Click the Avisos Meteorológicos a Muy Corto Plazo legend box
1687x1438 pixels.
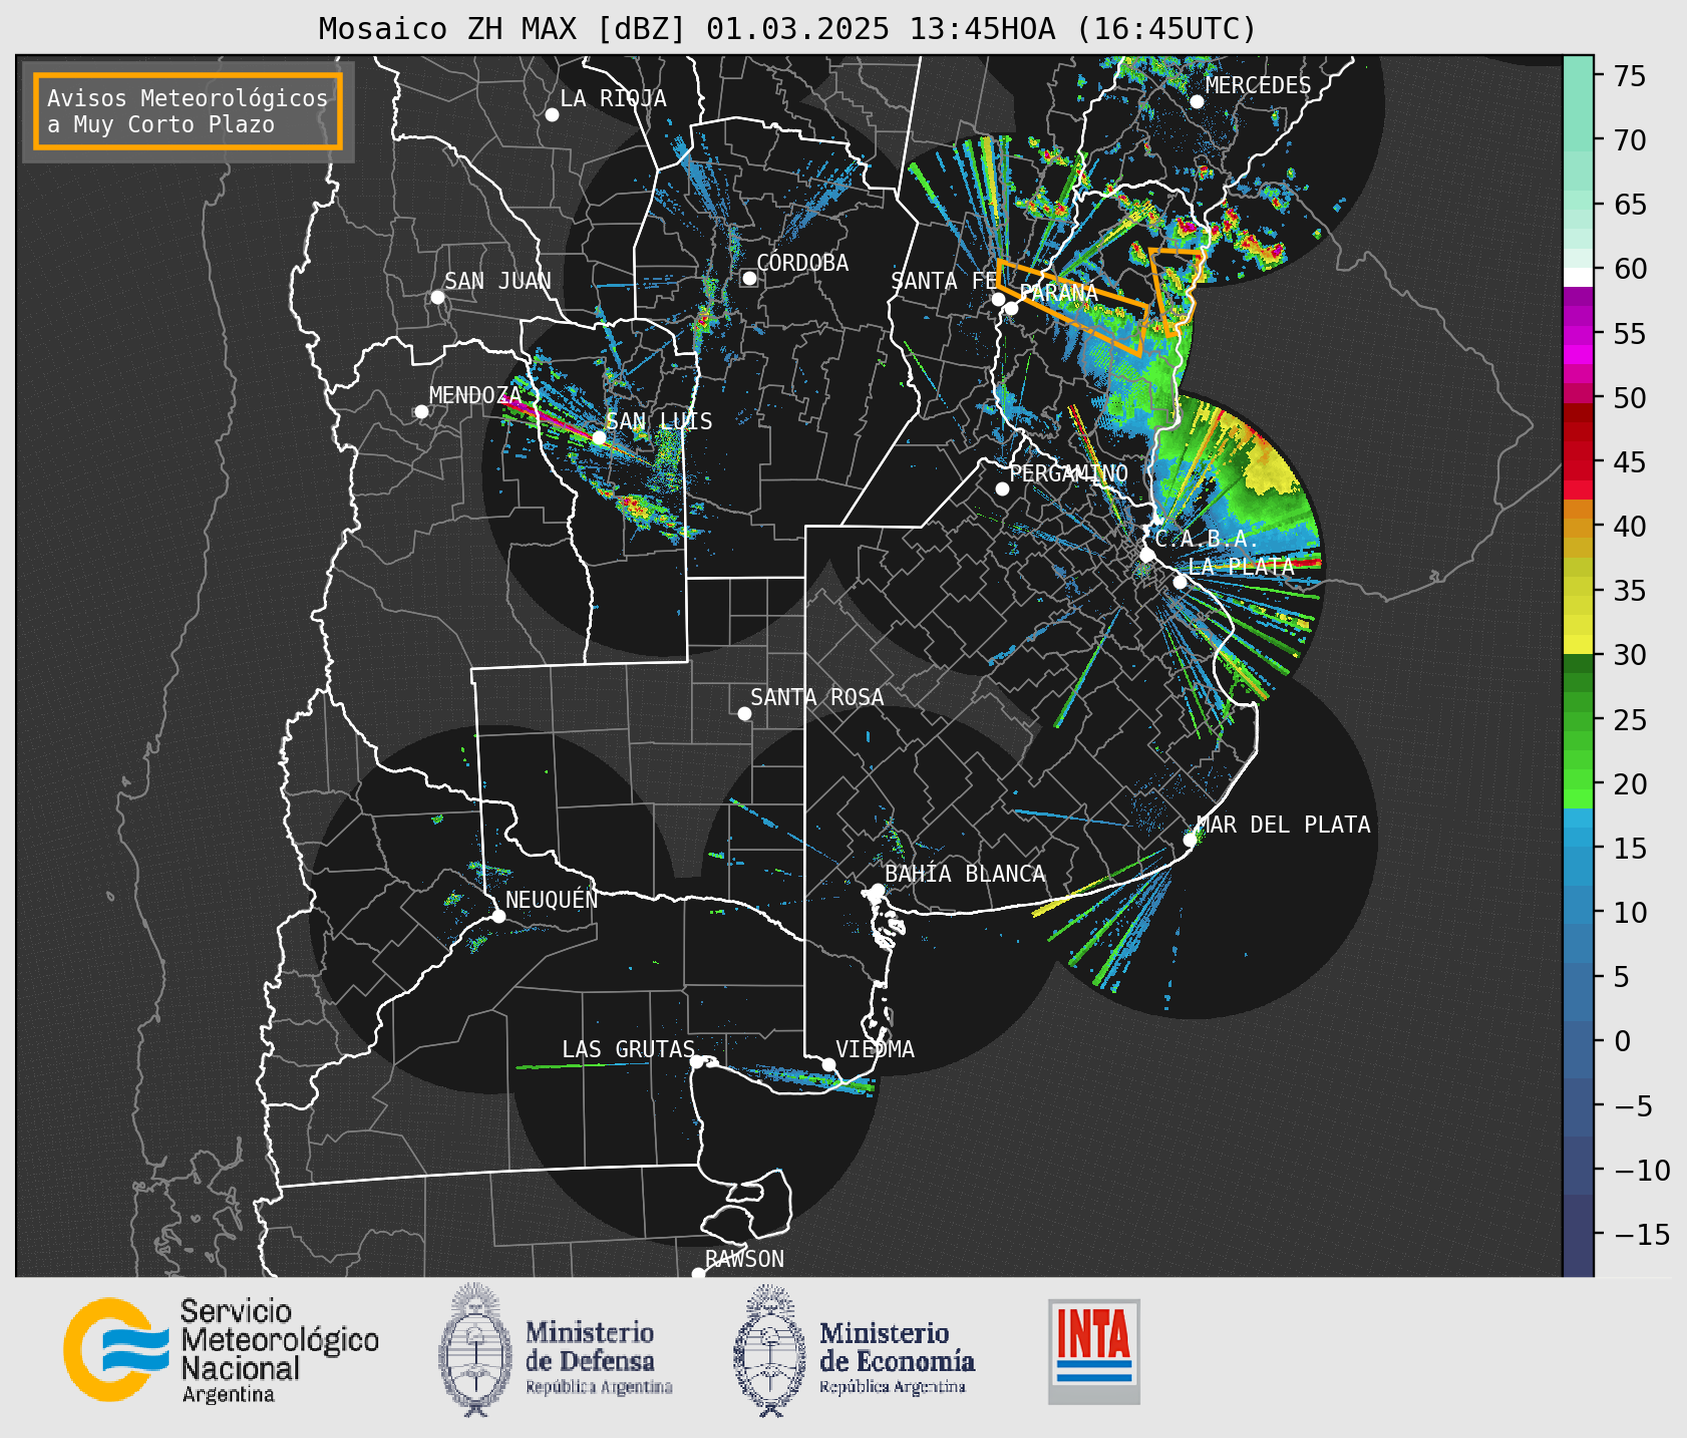(188, 111)
